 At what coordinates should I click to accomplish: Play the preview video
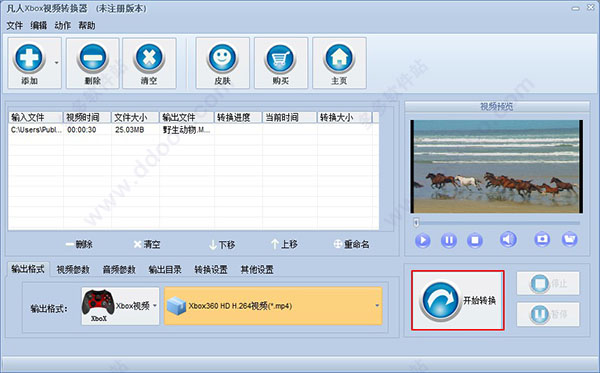point(422,241)
